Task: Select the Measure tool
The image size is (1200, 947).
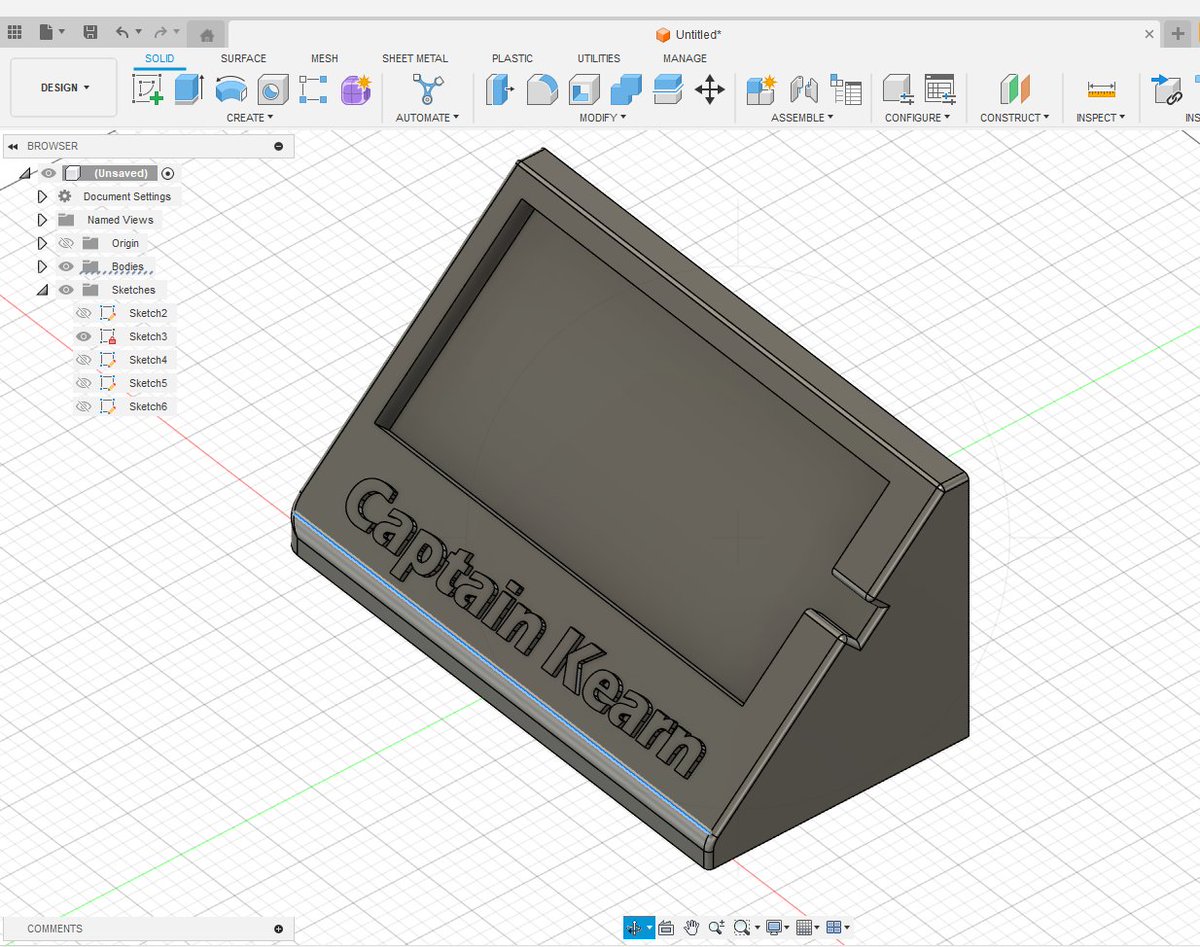Action: pos(1101,90)
